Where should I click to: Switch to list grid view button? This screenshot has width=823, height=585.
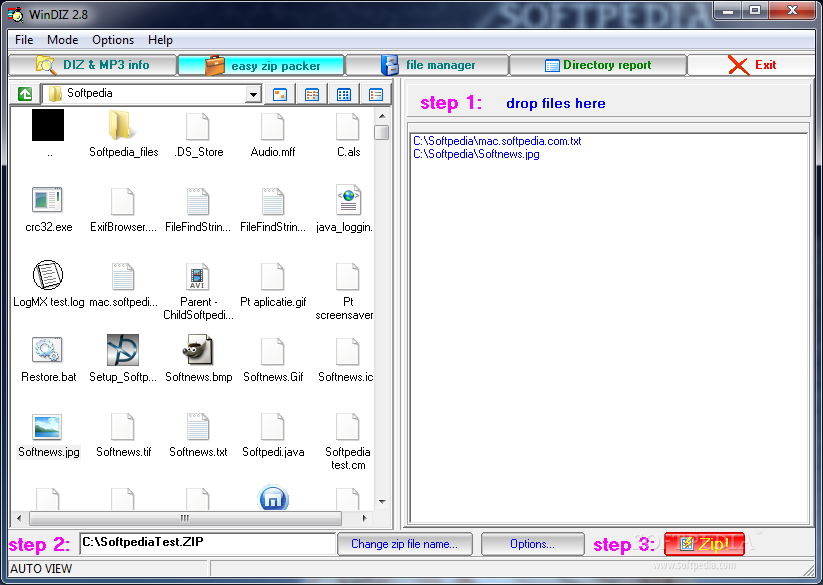[344, 94]
